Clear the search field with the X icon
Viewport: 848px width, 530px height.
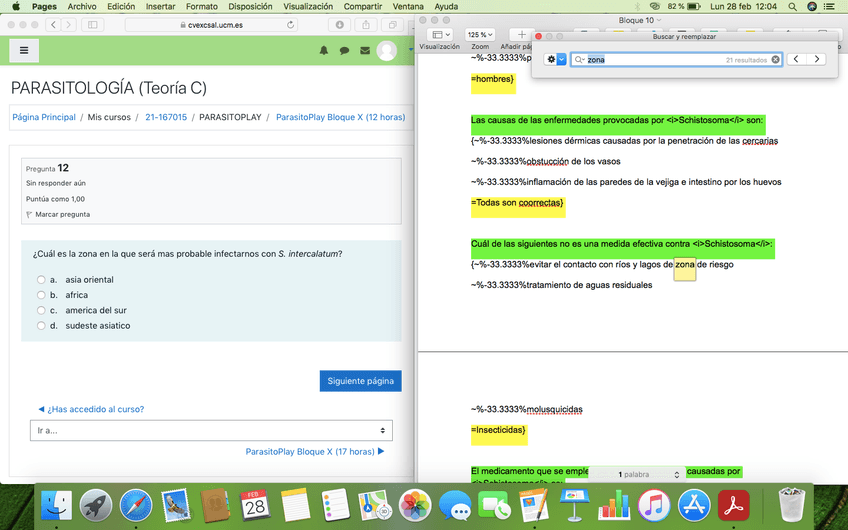pos(775,60)
